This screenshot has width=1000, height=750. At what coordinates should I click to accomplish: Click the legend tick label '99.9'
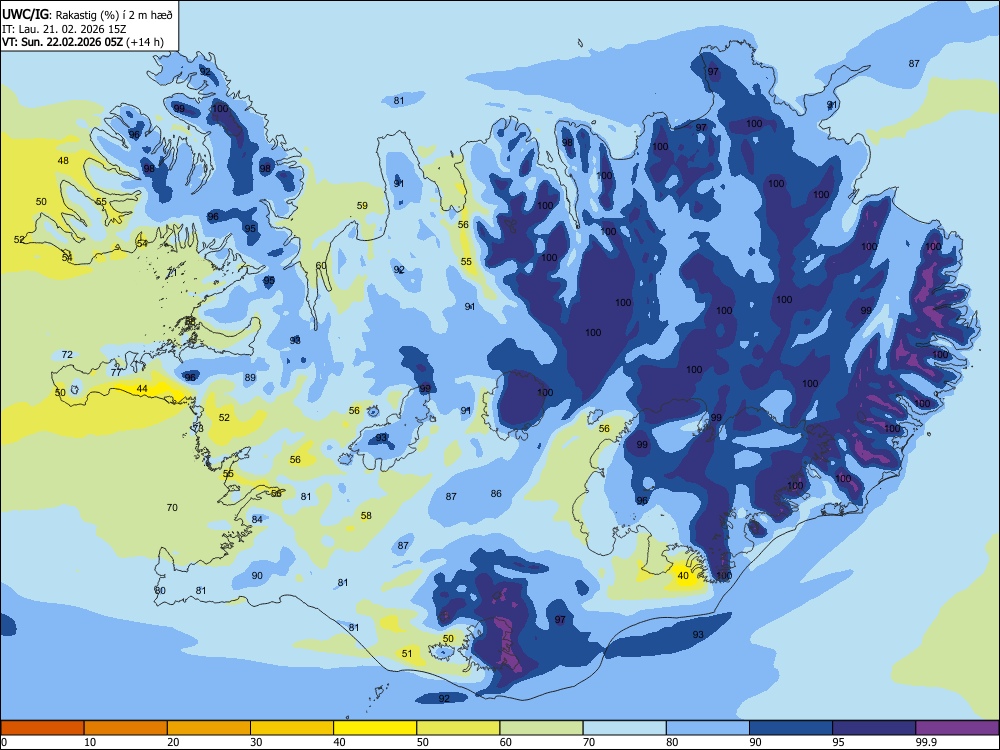(x=926, y=742)
